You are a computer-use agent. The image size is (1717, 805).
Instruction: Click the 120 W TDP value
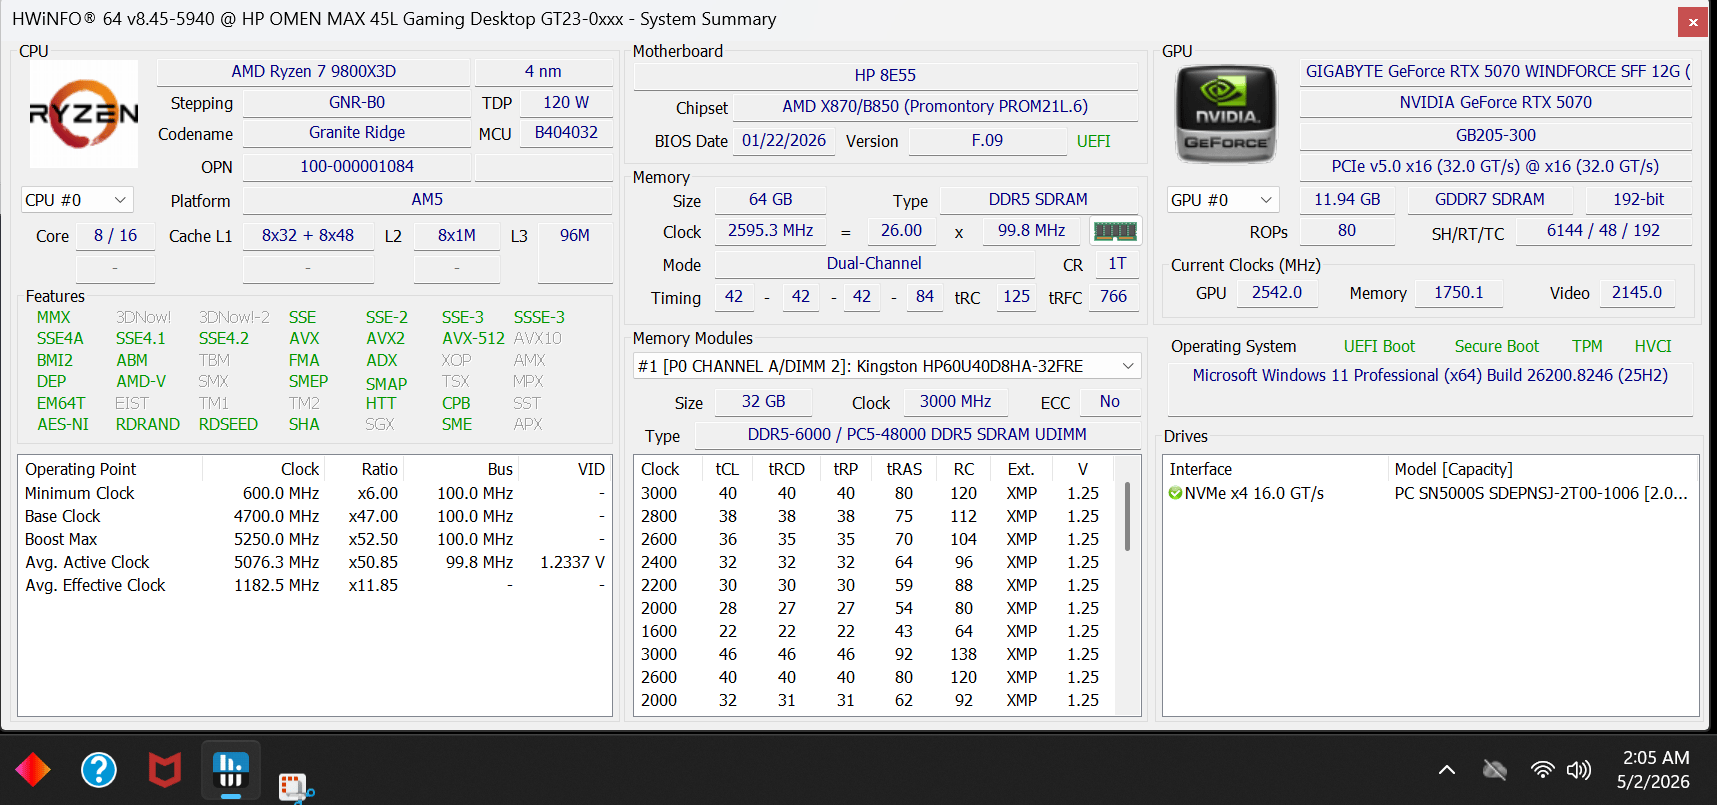point(566,102)
